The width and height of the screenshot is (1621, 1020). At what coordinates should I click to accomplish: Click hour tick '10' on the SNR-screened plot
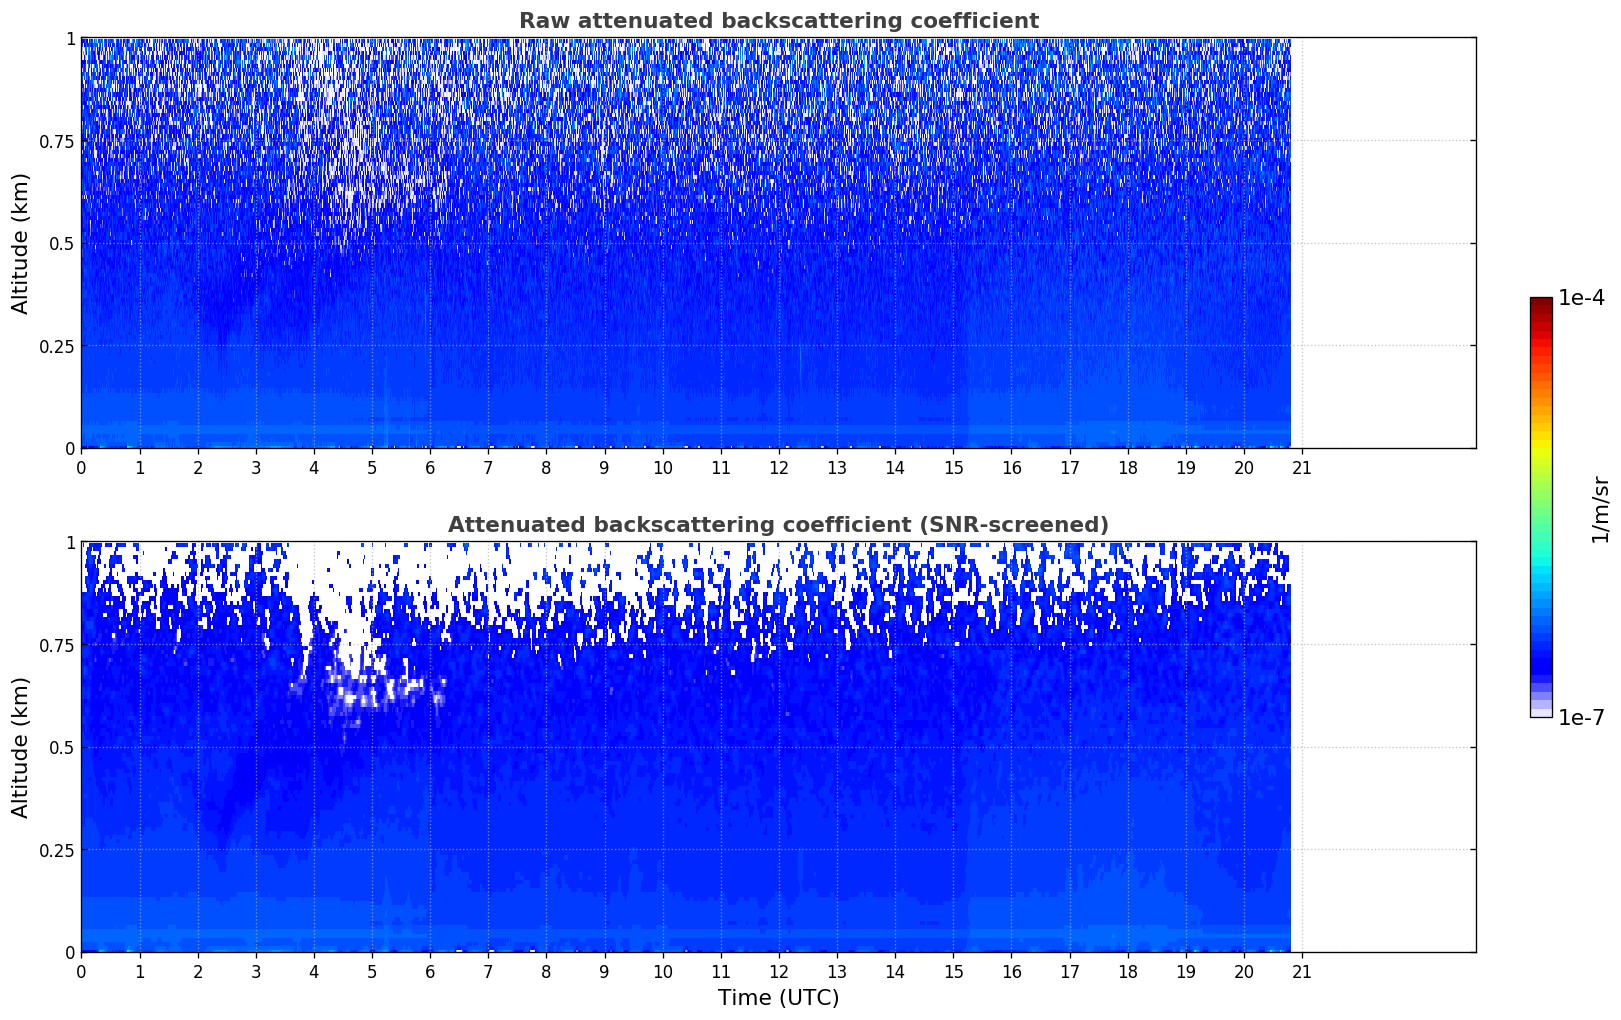[x=663, y=971]
